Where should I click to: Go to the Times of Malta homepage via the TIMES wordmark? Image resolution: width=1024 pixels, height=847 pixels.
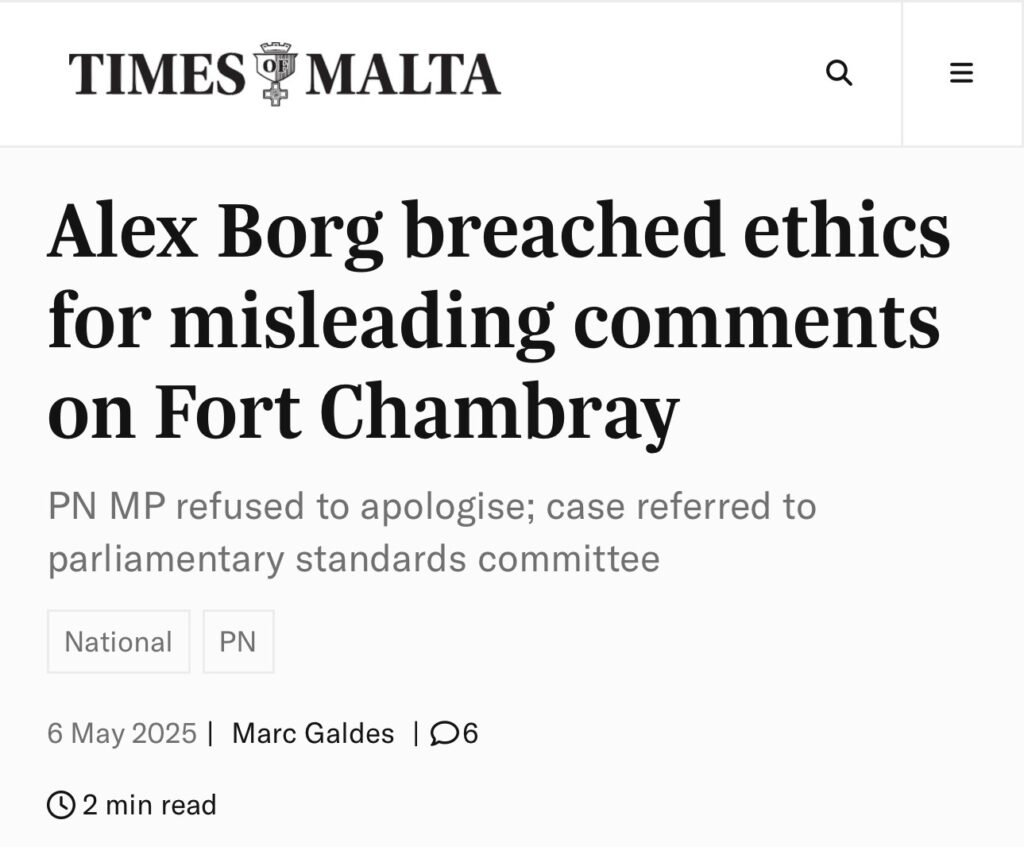(157, 75)
